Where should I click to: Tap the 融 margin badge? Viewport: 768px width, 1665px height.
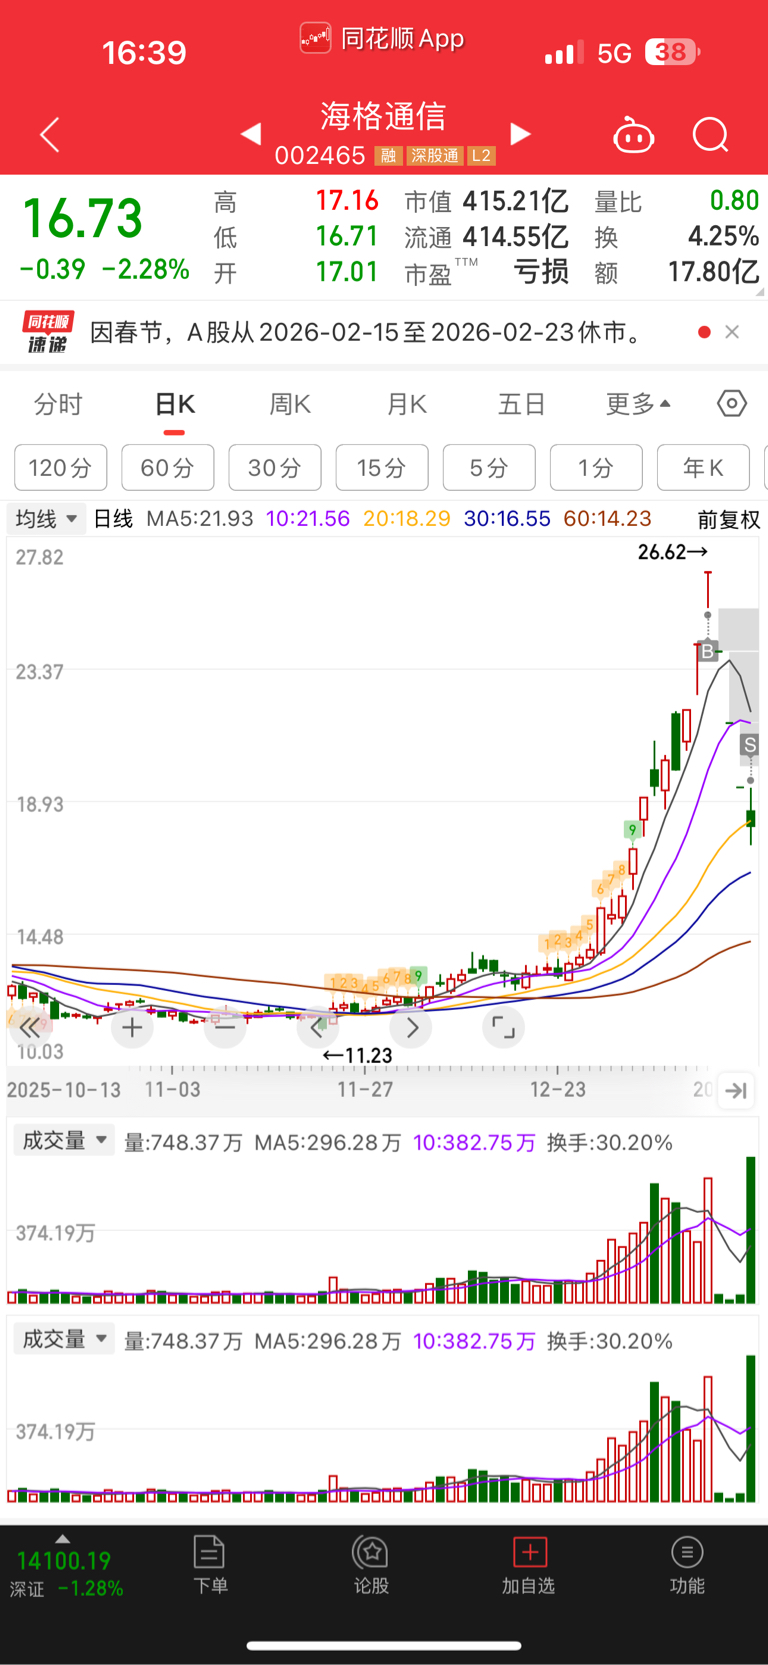coord(388,156)
